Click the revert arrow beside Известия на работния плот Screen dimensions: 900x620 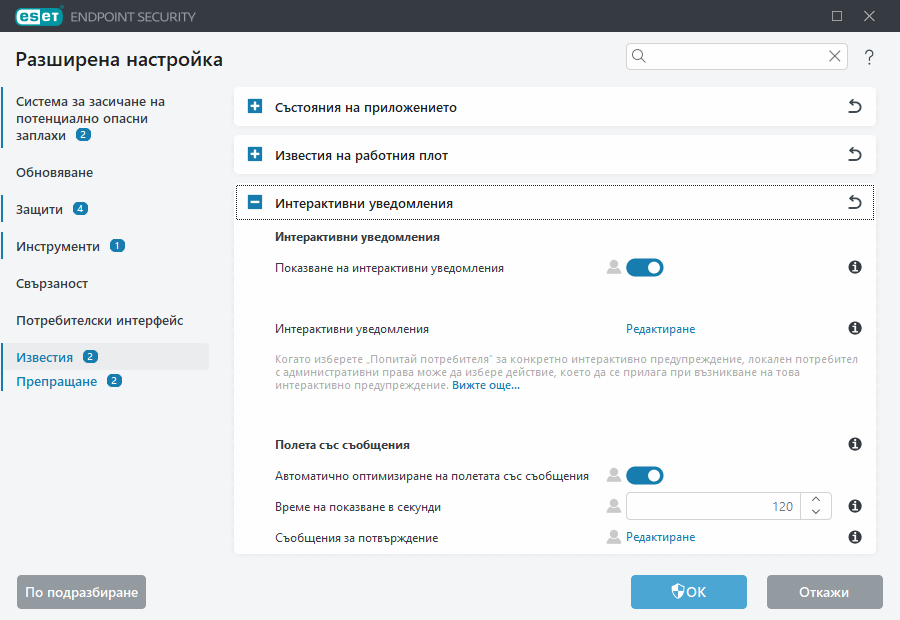[855, 155]
